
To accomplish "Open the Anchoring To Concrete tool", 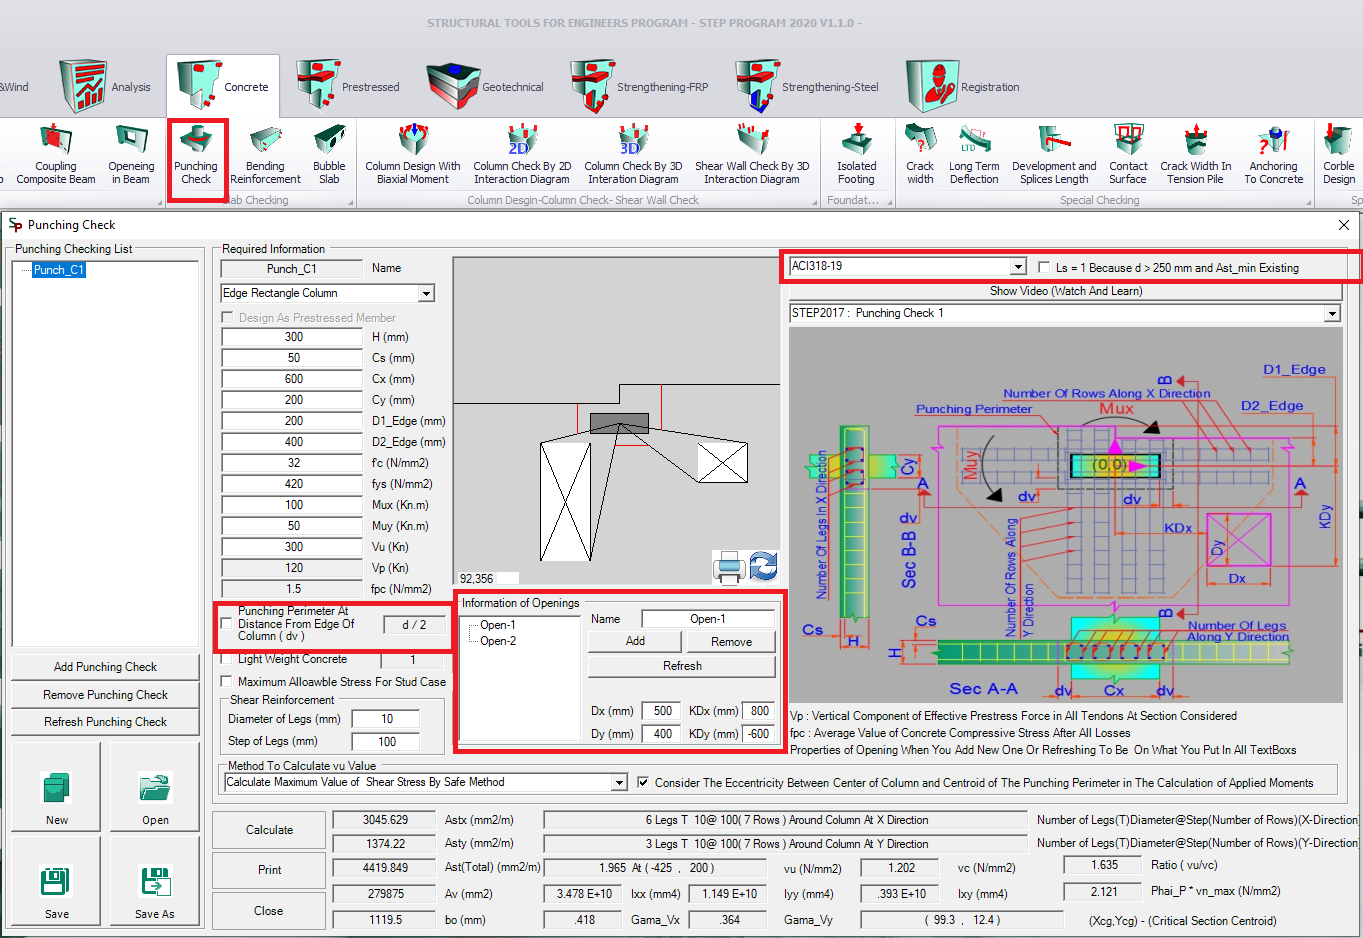I will pos(1274,156).
